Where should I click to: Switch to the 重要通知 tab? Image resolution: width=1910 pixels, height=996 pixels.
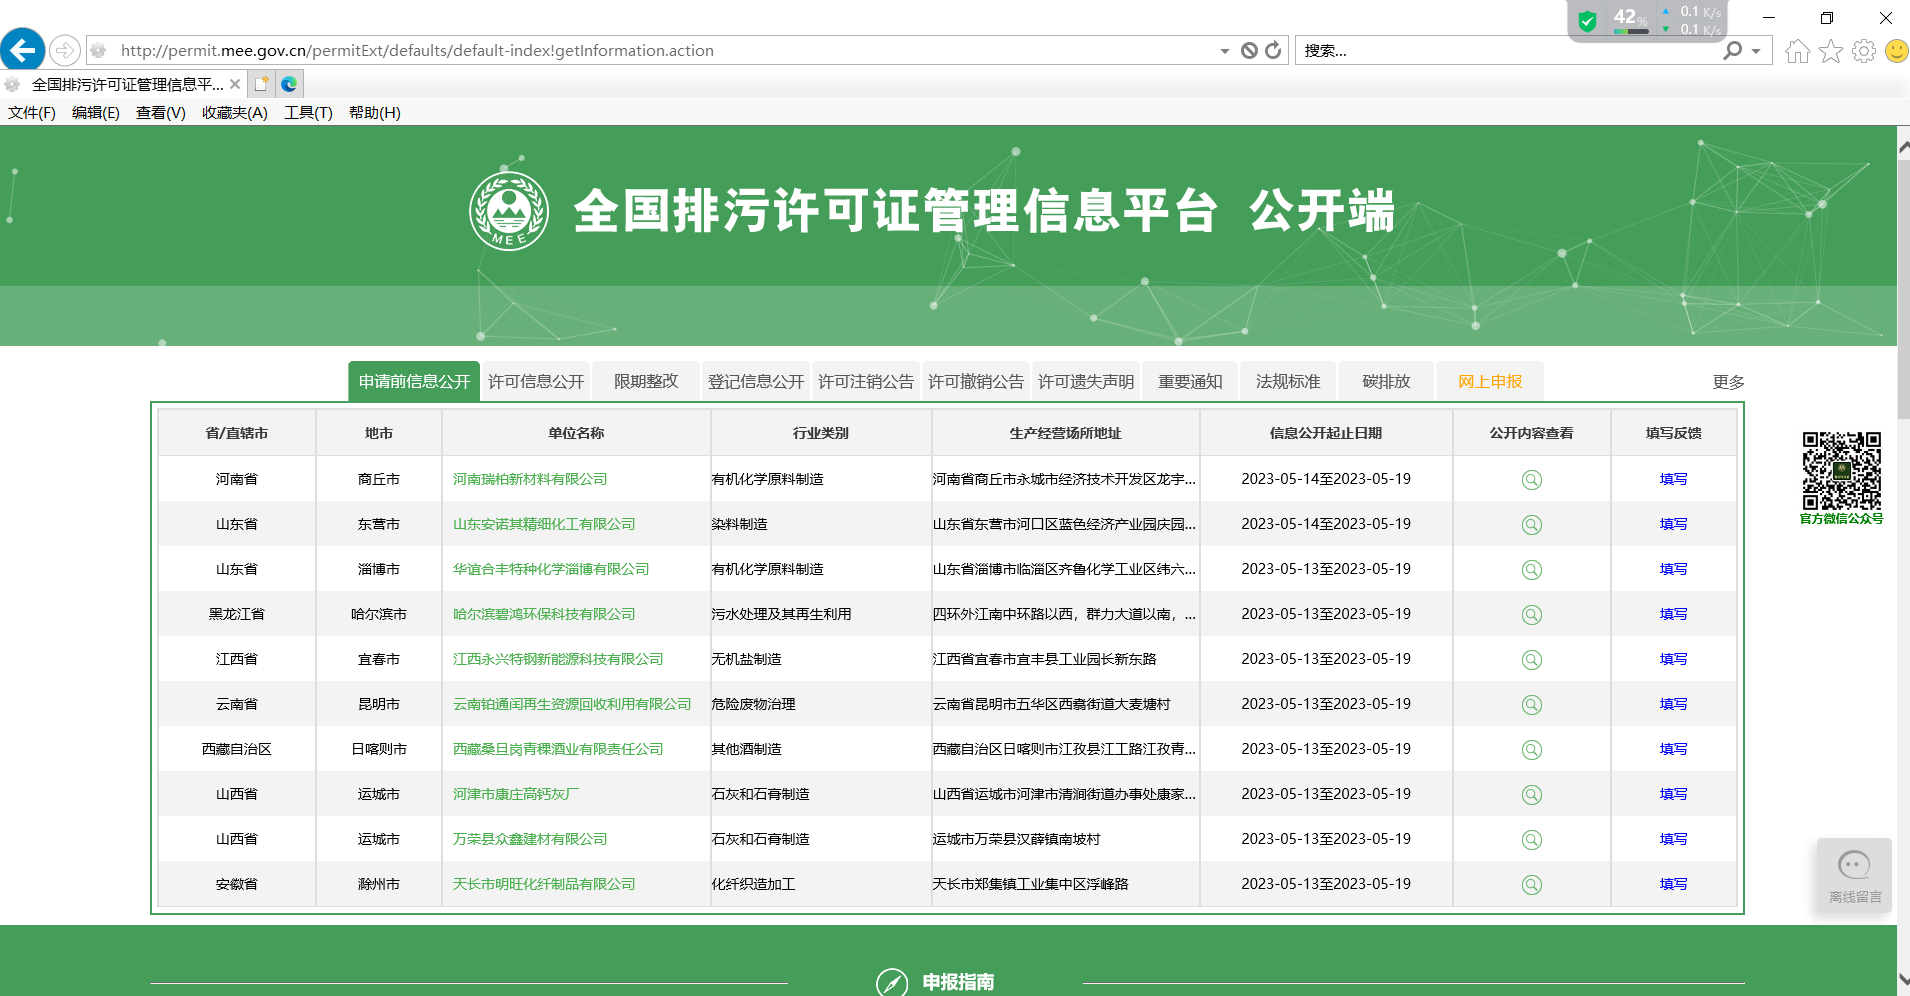pos(1190,381)
